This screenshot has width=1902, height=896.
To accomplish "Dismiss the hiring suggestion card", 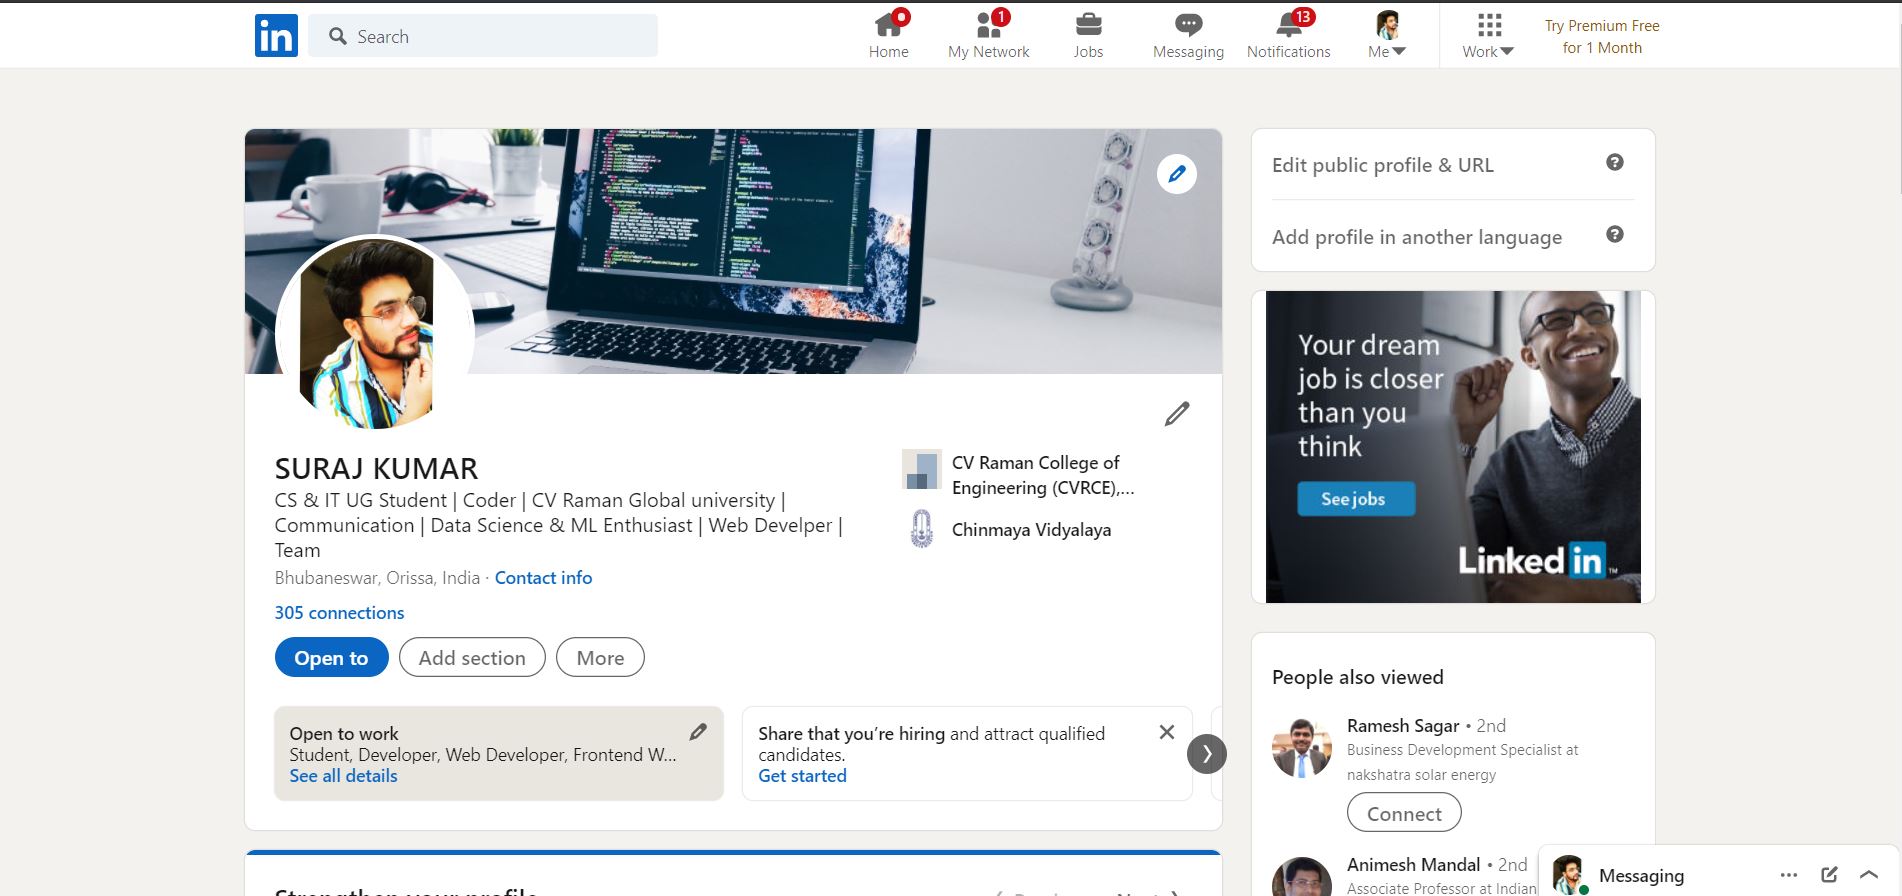I will point(1166,732).
